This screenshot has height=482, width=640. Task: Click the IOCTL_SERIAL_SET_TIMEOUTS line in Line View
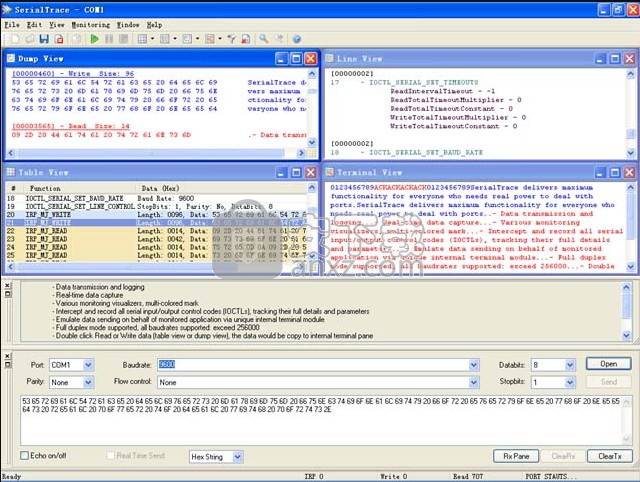point(423,82)
